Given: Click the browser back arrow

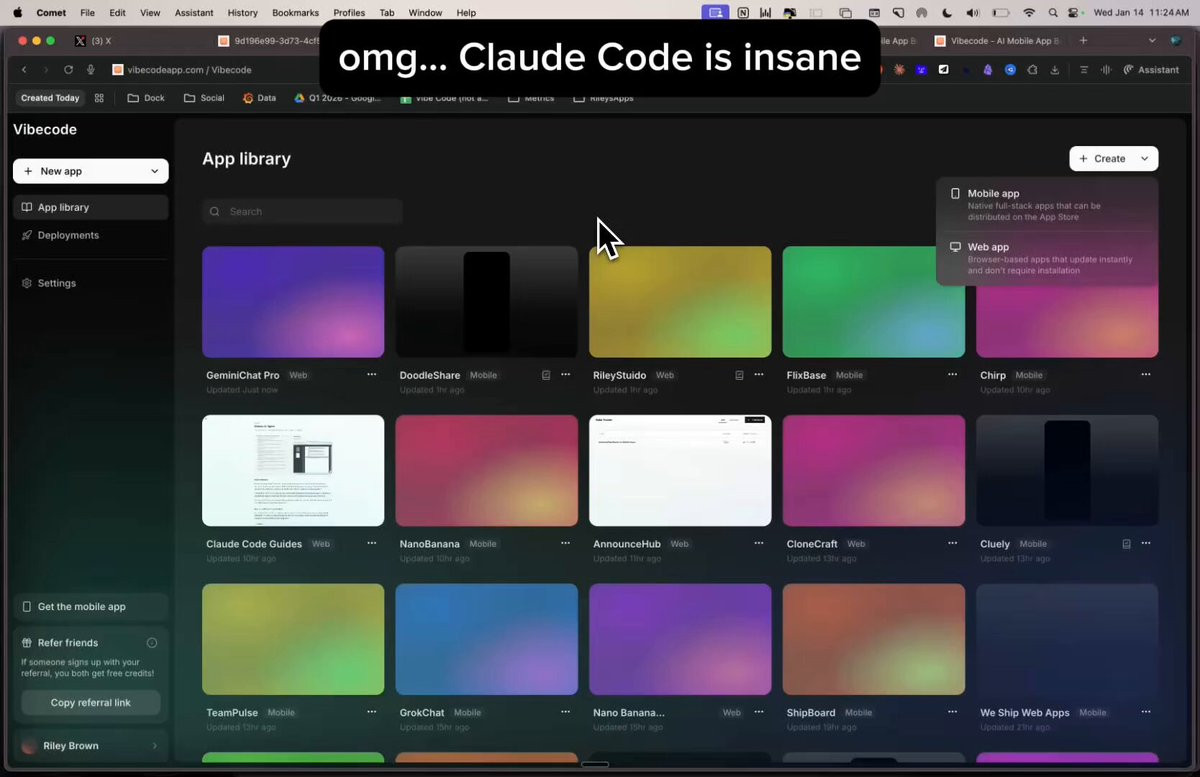Looking at the screenshot, I should 24,70.
